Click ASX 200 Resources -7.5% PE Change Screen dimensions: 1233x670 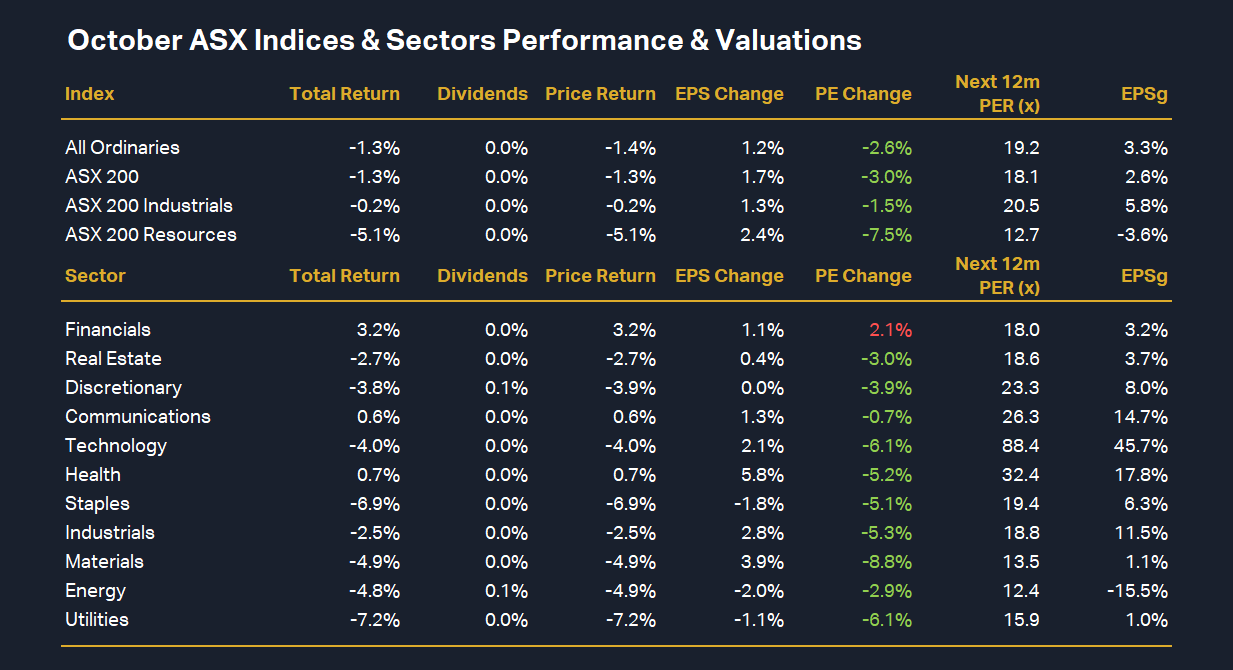click(x=886, y=235)
